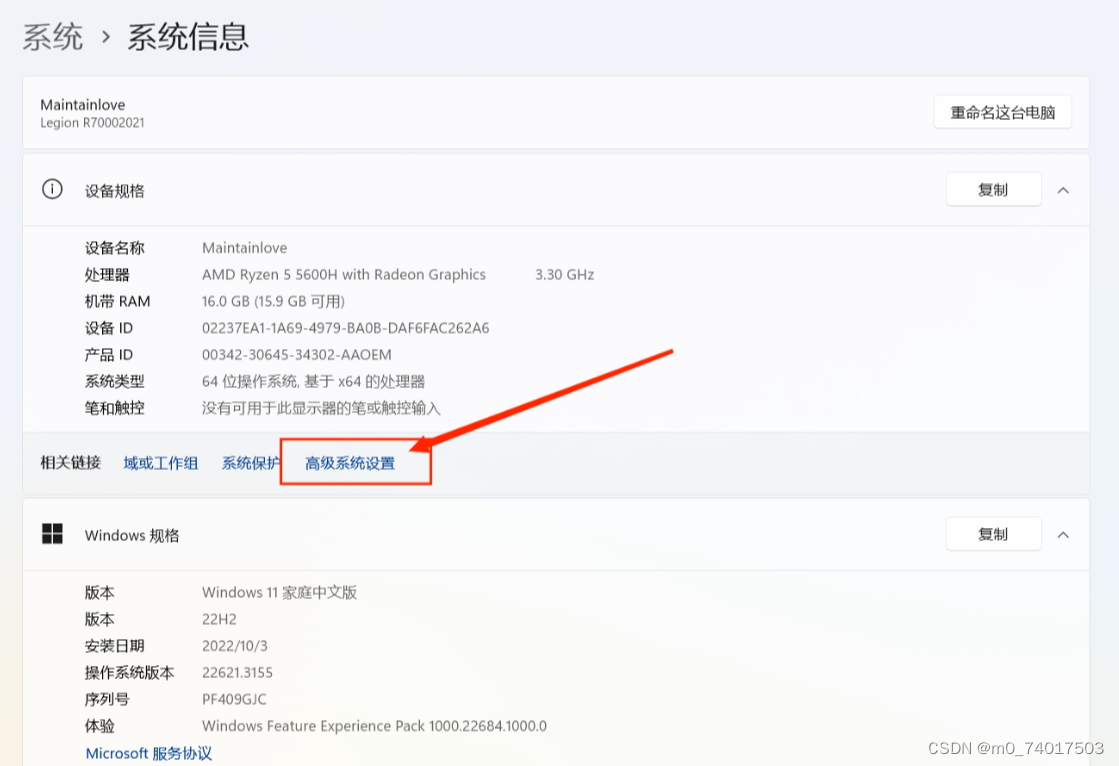Click the 设备规格 section header
The width and height of the screenshot is (1119, 766).
(x=556, y=190)
